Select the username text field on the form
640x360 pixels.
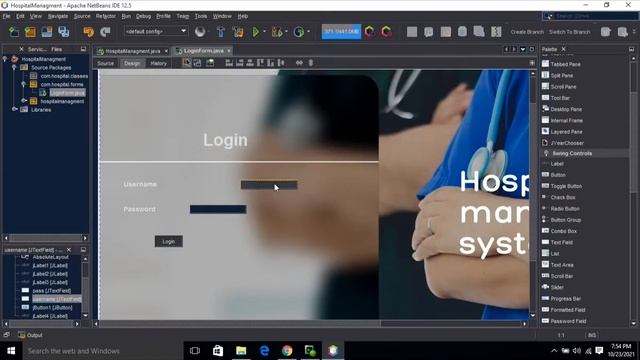coord(269,185)
